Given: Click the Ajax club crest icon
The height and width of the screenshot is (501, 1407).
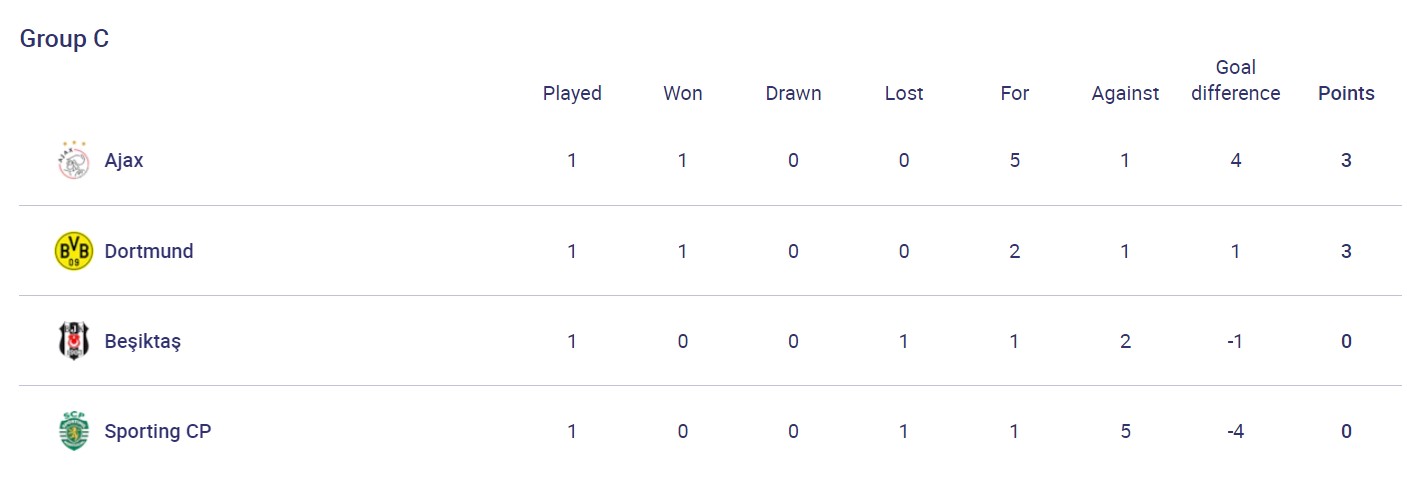Looking at the screenshot, I should tap(73, 160).
